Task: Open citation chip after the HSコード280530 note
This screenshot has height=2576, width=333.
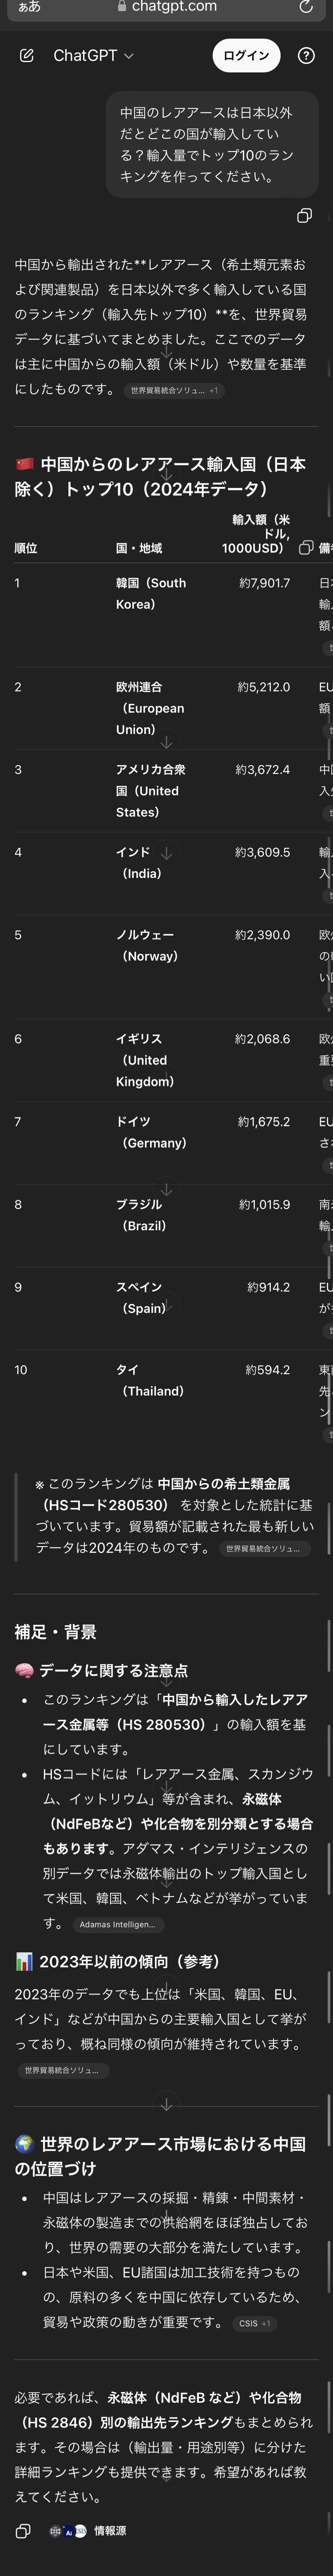Action: tap(263, 1548)
